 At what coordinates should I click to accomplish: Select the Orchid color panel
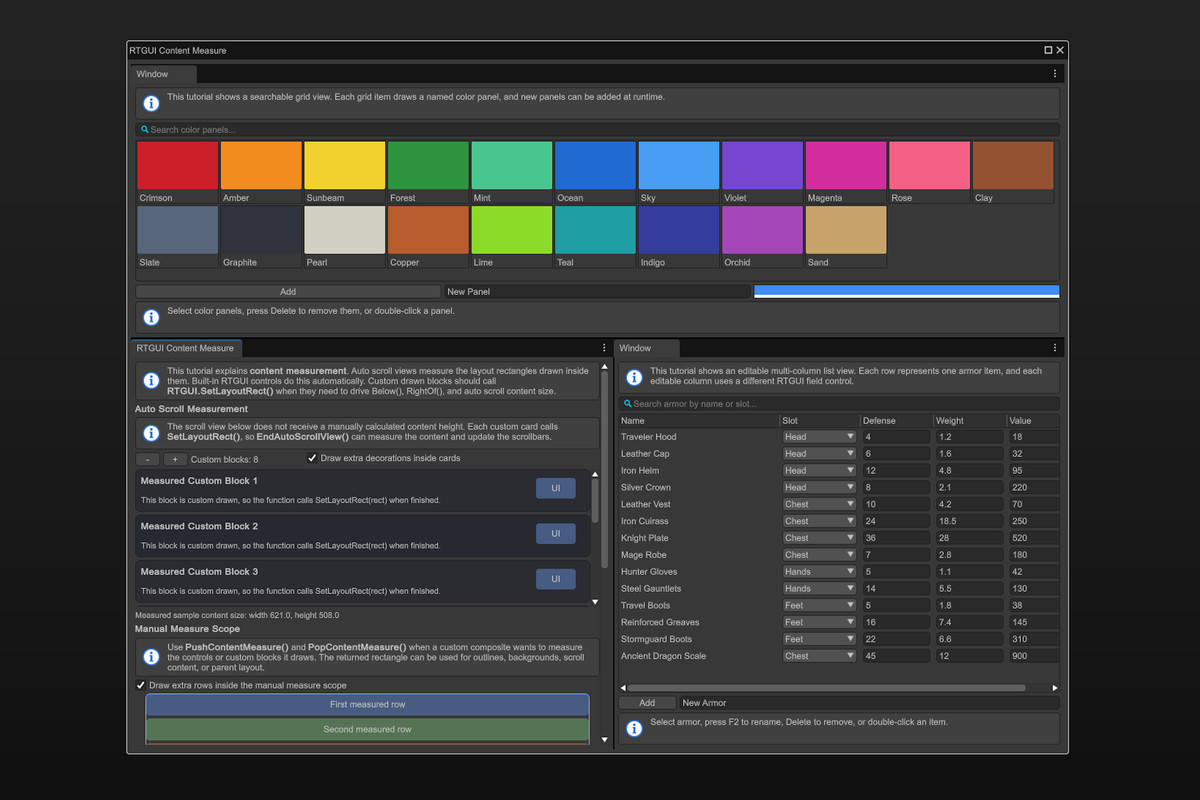coord(762,237)
